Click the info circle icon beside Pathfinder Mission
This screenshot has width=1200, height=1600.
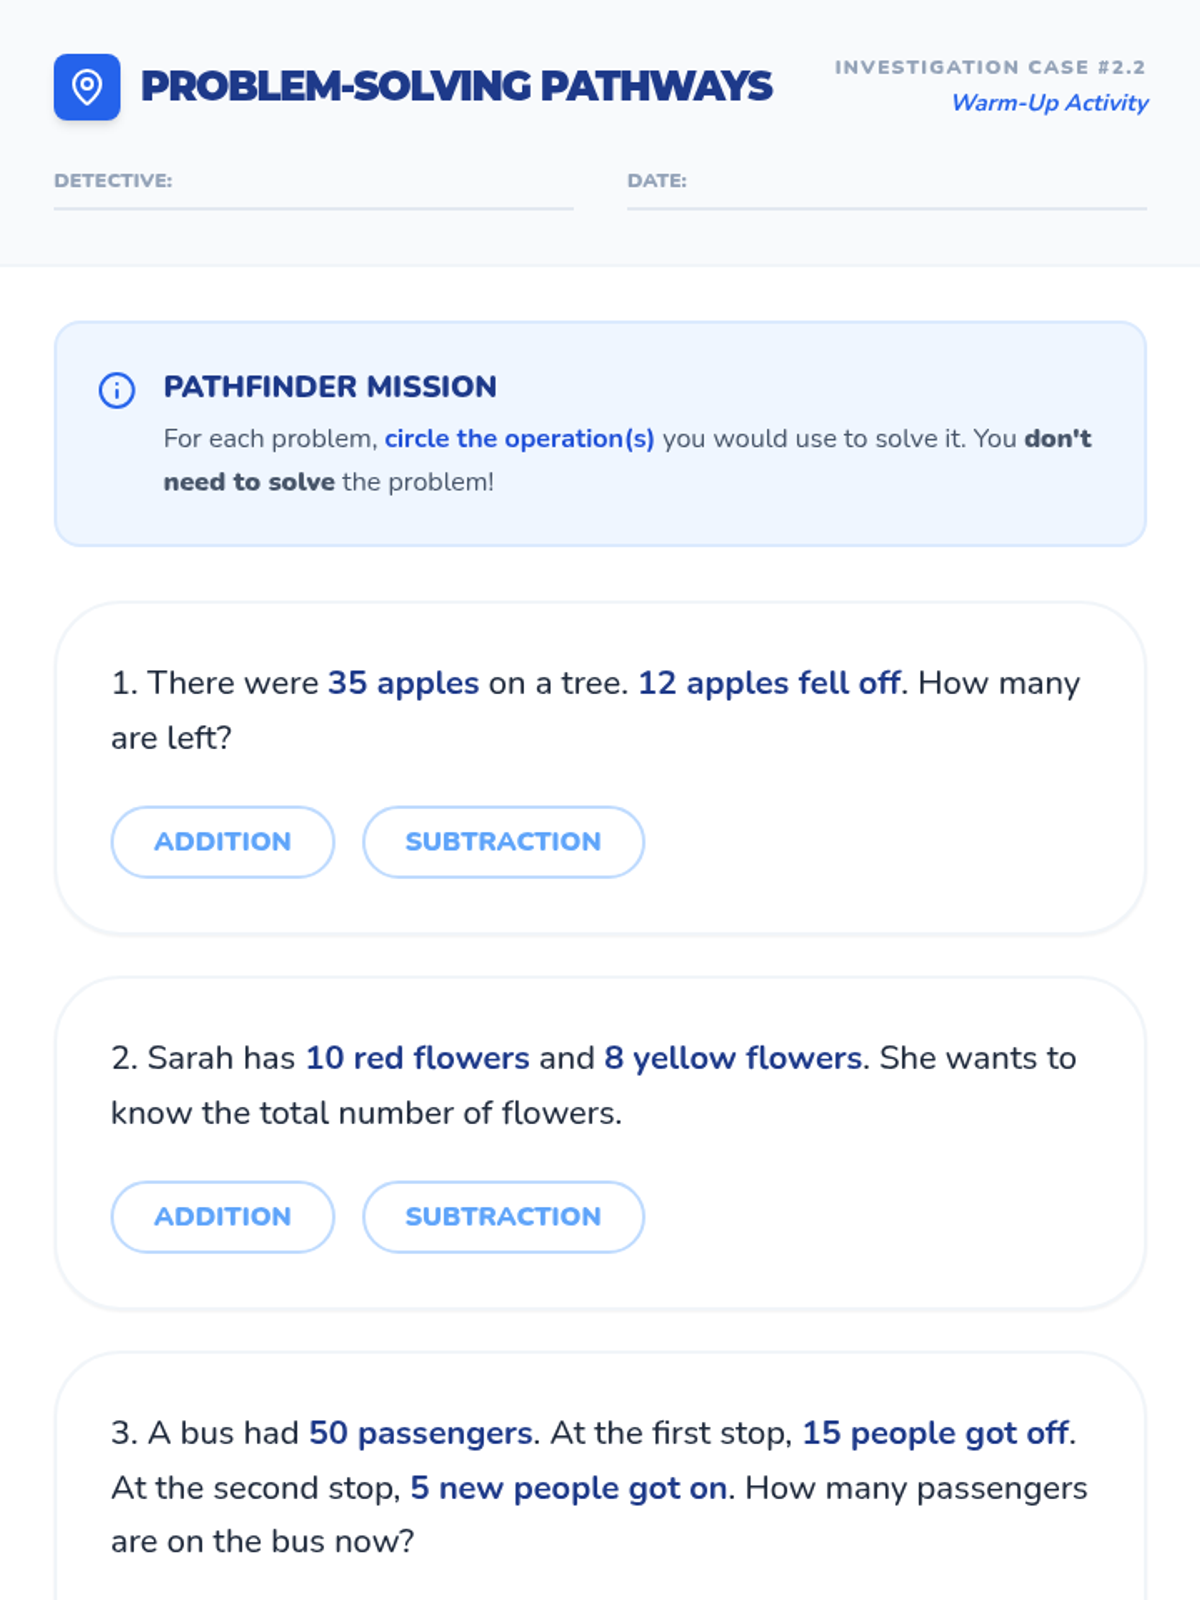[117, 390]
